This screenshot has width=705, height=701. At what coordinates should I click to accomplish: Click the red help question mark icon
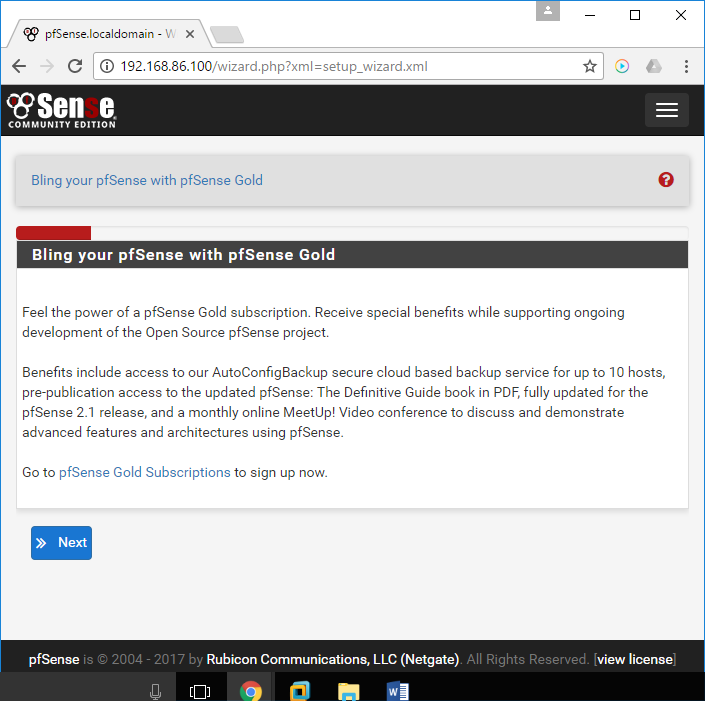(x=666, y=180)
